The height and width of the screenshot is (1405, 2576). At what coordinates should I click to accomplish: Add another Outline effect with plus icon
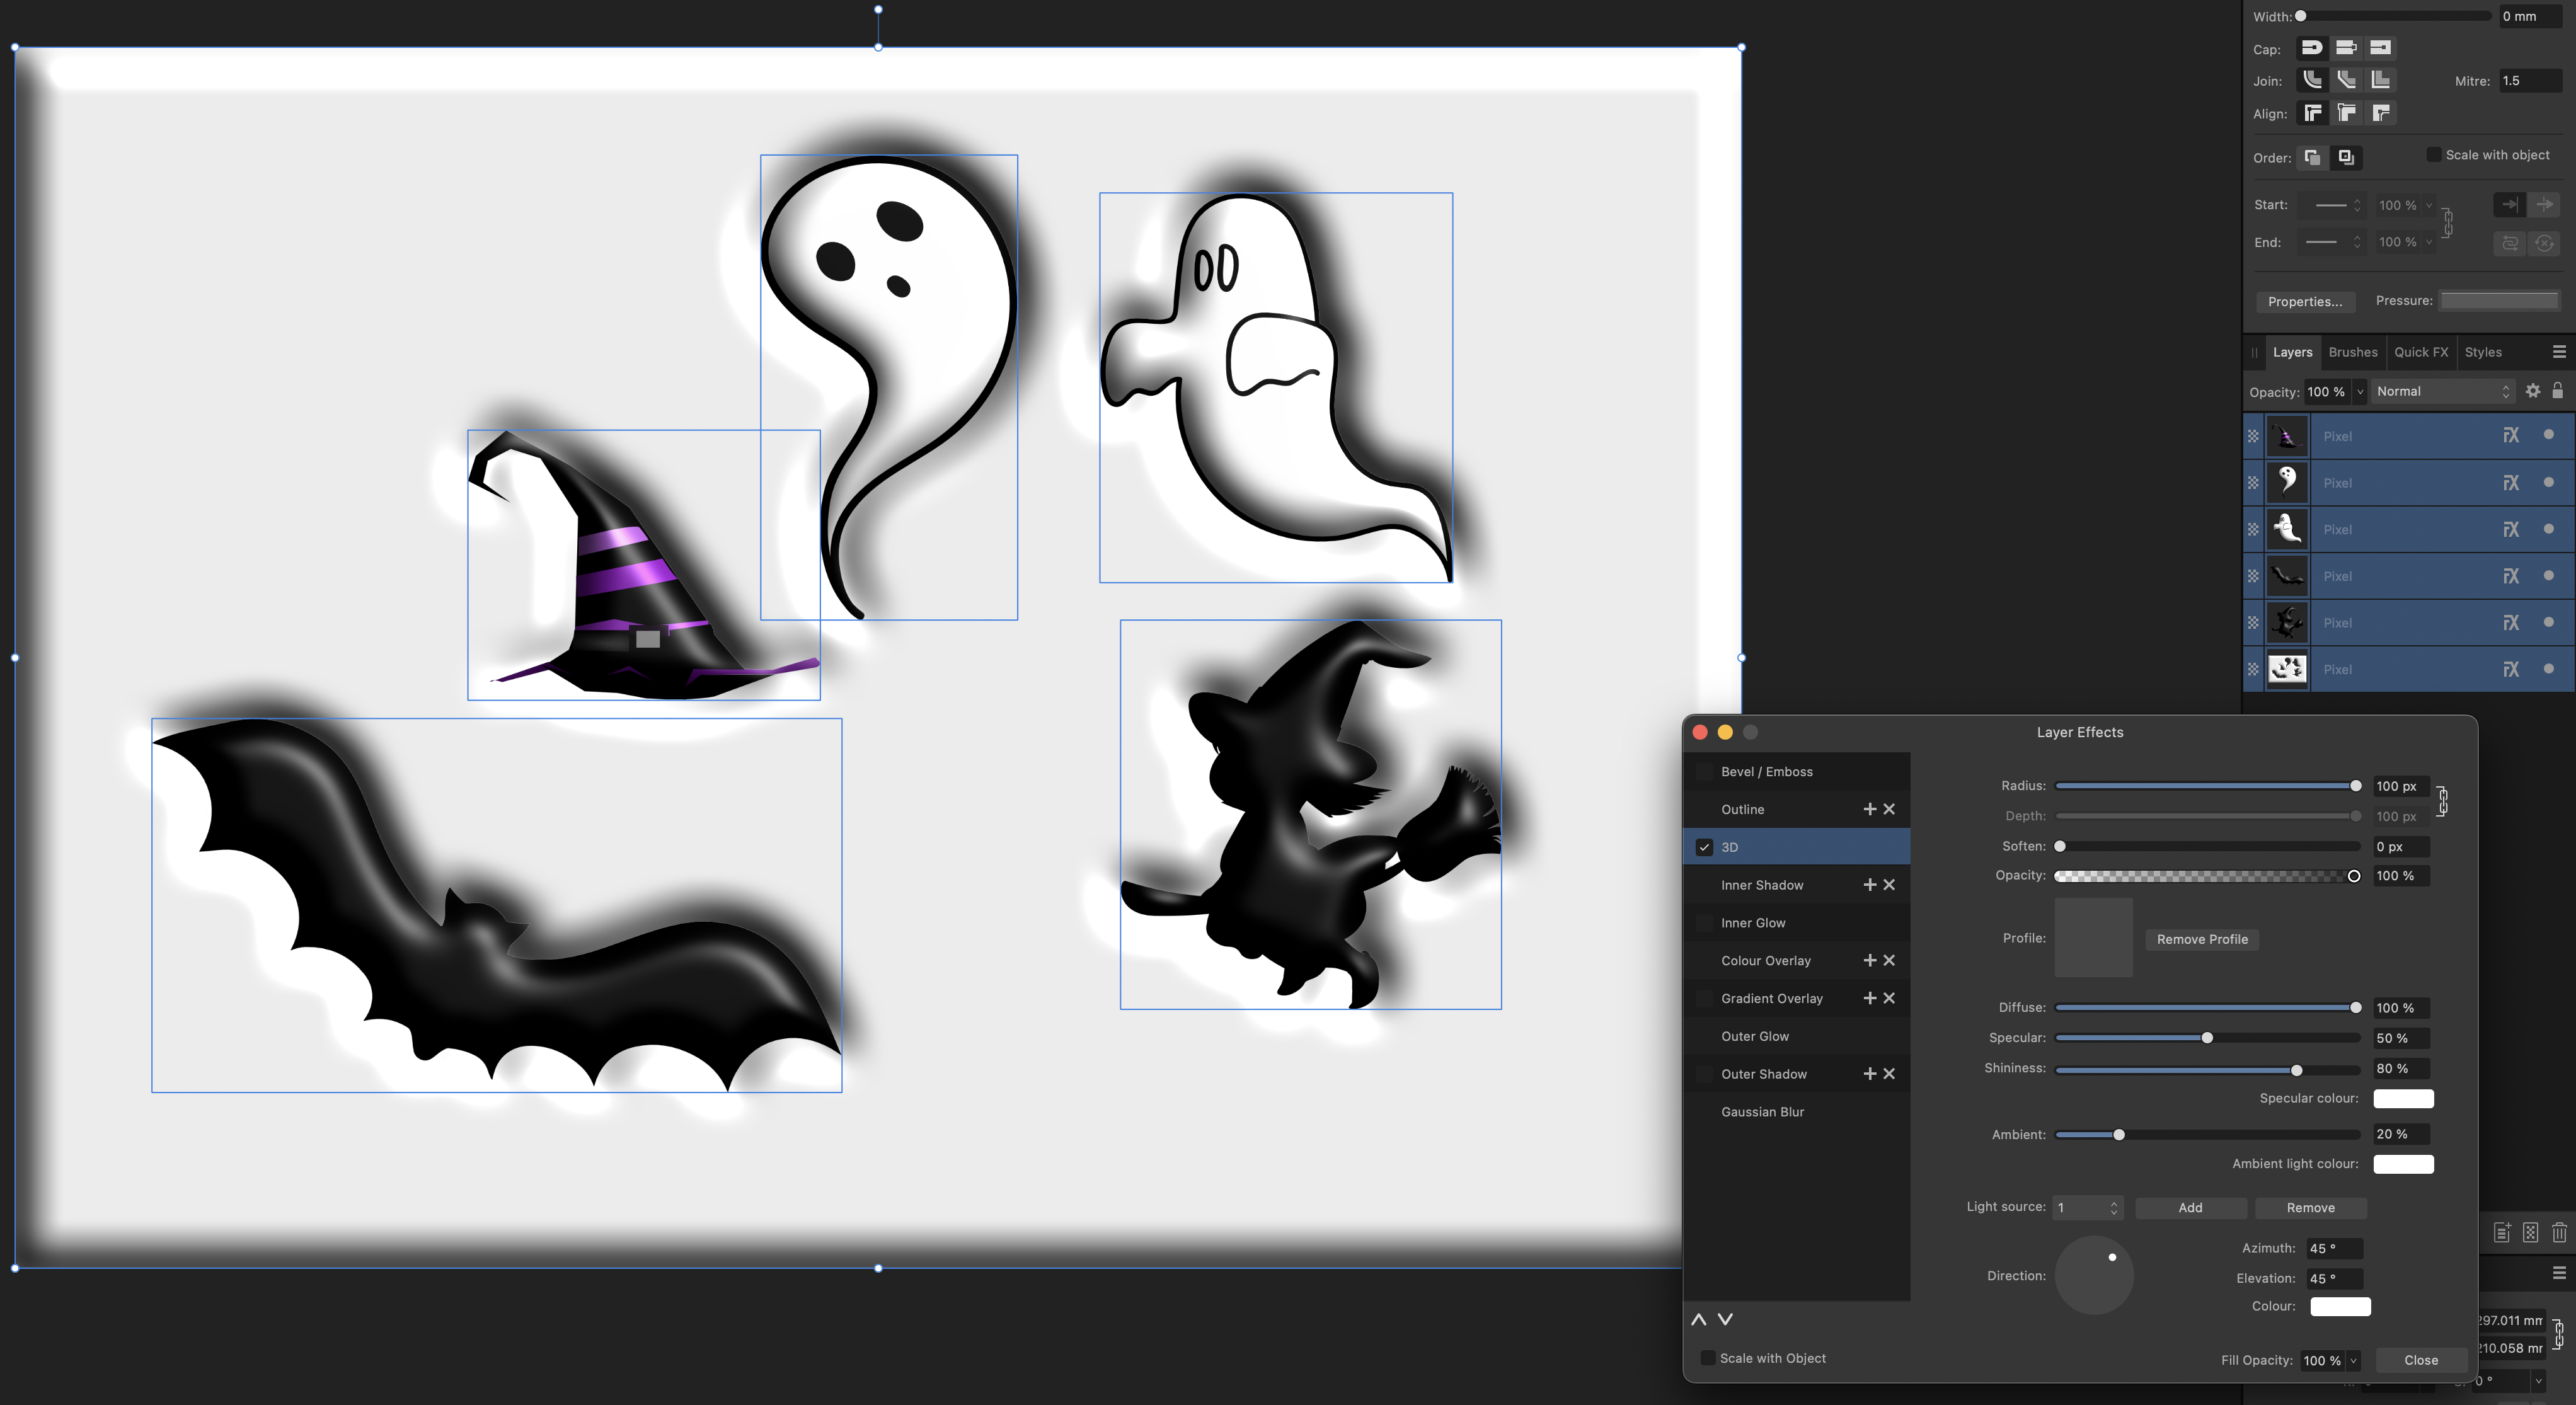pyautogui.click(x=1869, y=809)
